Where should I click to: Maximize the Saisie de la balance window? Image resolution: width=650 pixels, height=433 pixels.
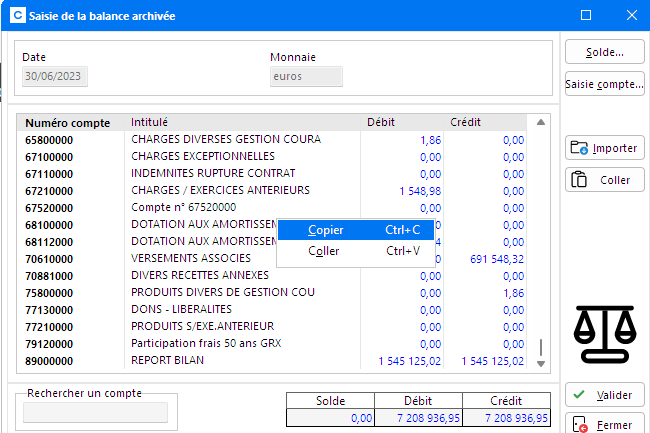click(586, 15)
